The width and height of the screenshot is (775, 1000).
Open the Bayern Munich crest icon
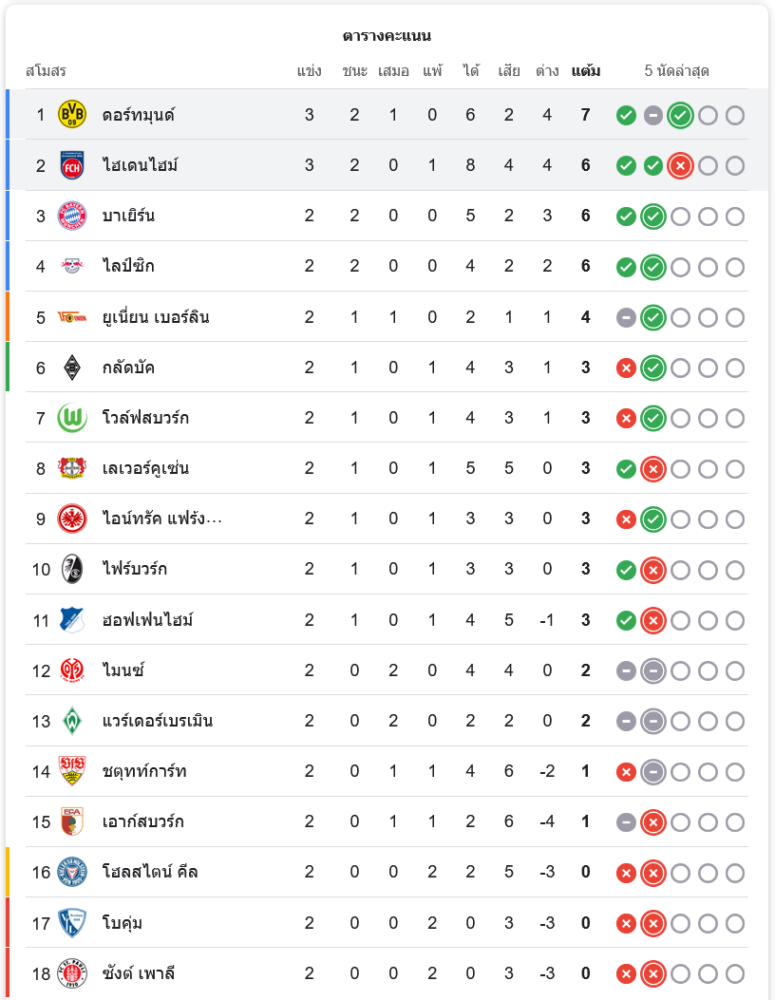click(72, 216)
